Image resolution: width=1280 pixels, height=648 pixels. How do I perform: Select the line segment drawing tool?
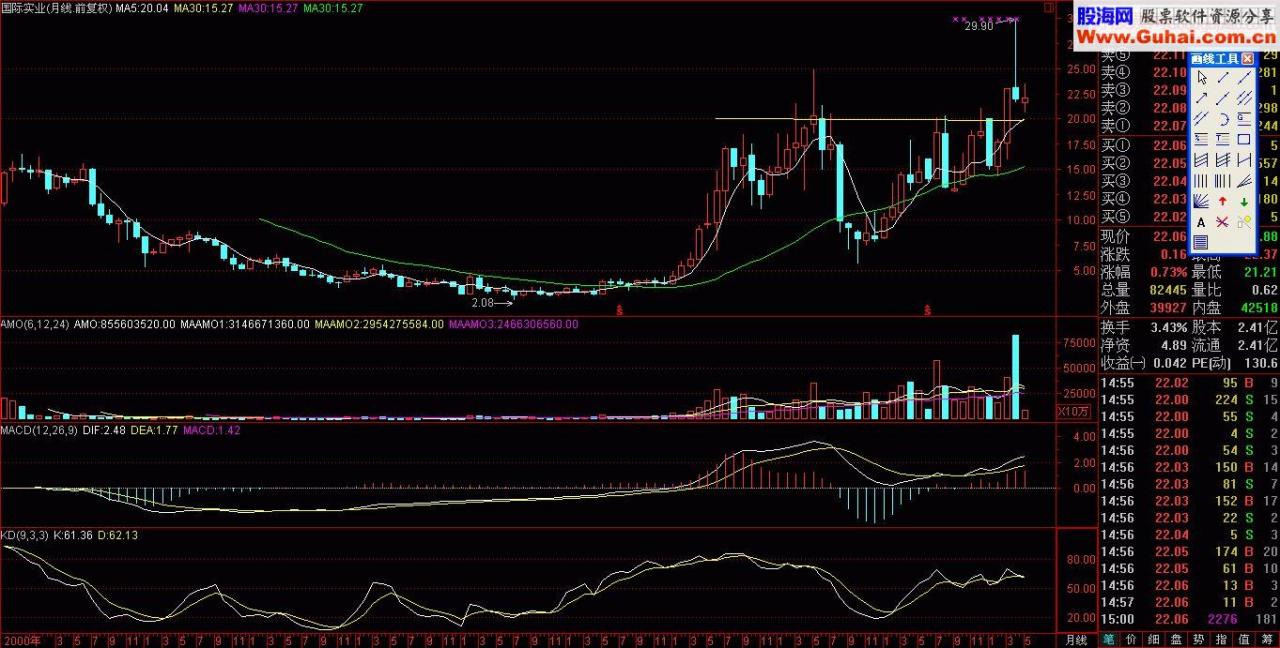click(x=1222, y=77)
